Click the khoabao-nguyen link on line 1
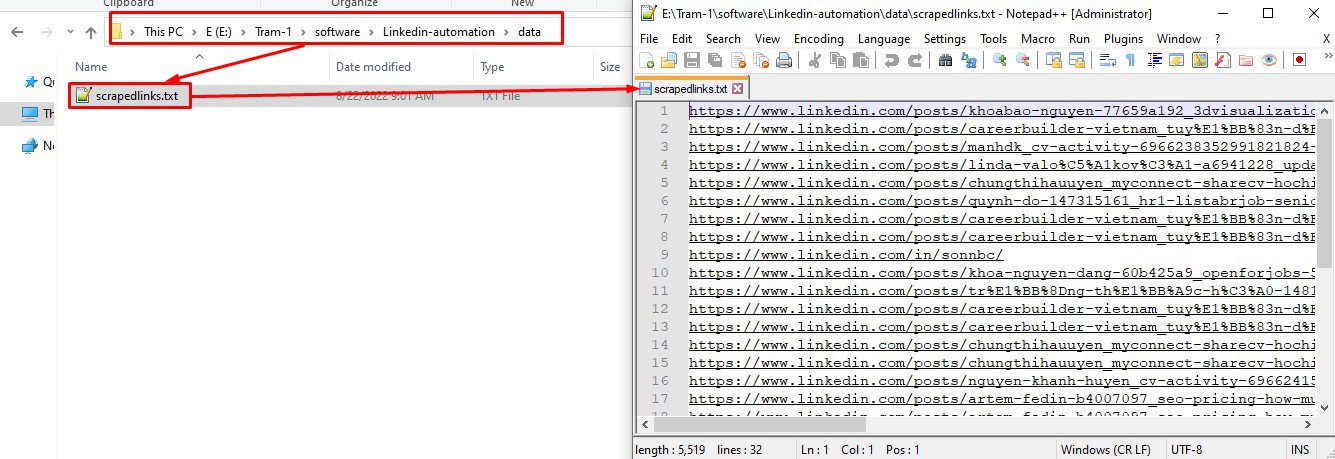Viewport: 1335px width, 459px height. 1002,111
